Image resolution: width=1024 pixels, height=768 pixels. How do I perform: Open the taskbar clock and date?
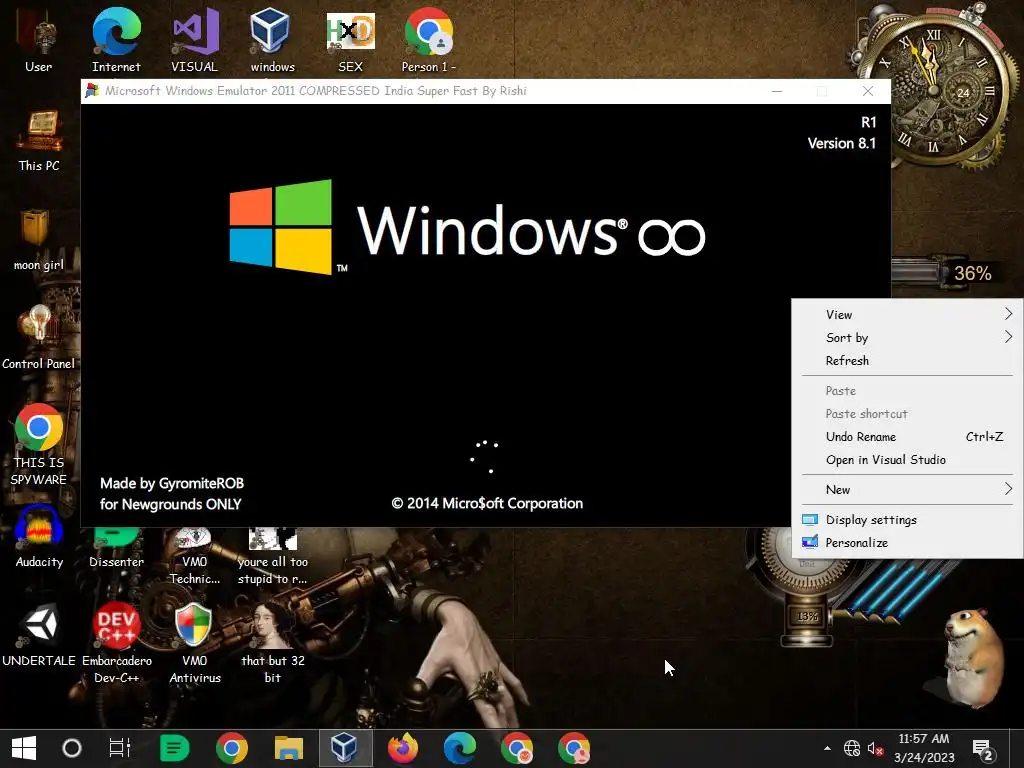point(923,748)
